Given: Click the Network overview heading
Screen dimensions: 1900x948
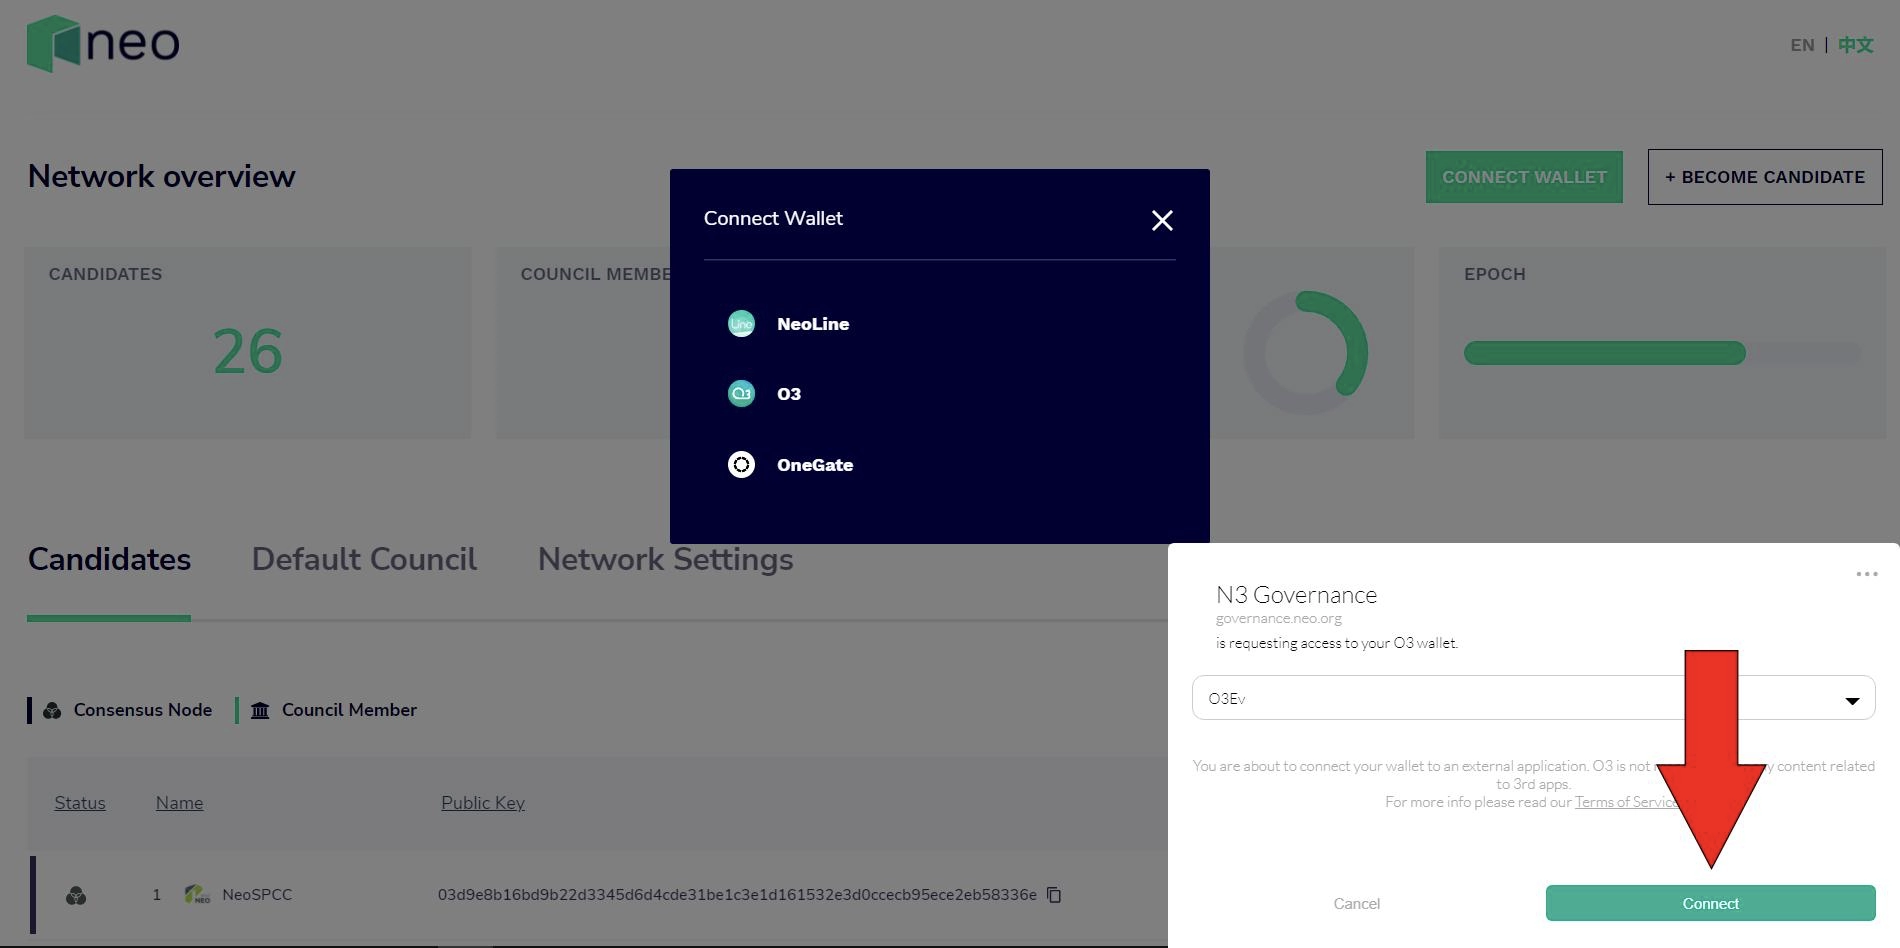Looking at the screenshot, I should pos(161,176).
